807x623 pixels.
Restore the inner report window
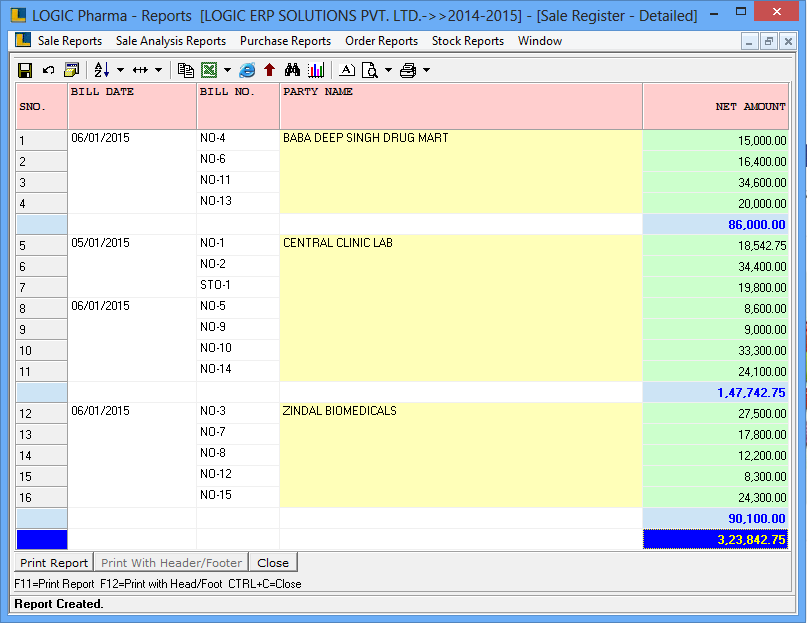769,41
